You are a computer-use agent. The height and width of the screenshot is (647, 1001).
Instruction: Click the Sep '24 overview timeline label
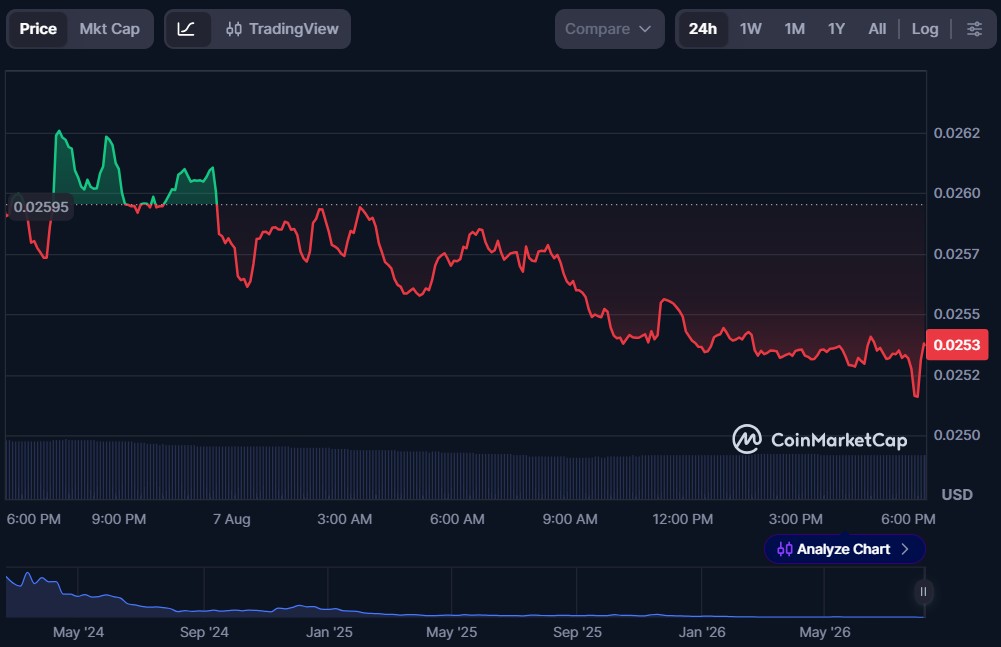[x=204, y=632]
